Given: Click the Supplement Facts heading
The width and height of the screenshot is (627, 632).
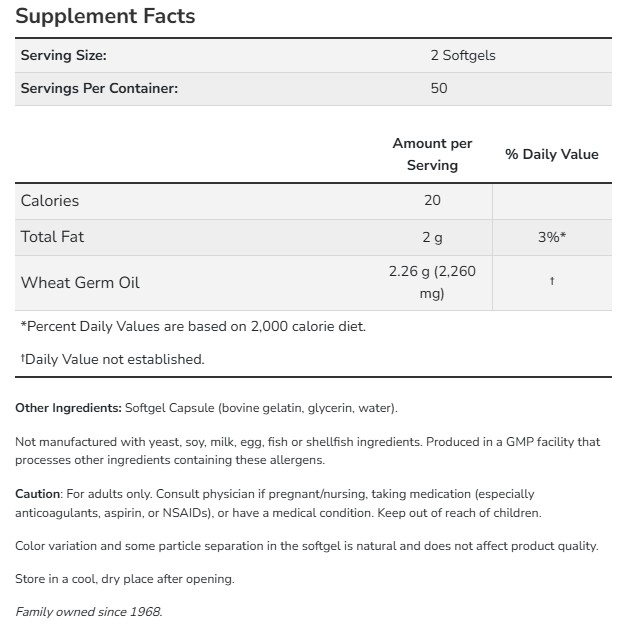Looking at the screenshot, I should pyautogui.click(x=105, y=16).
